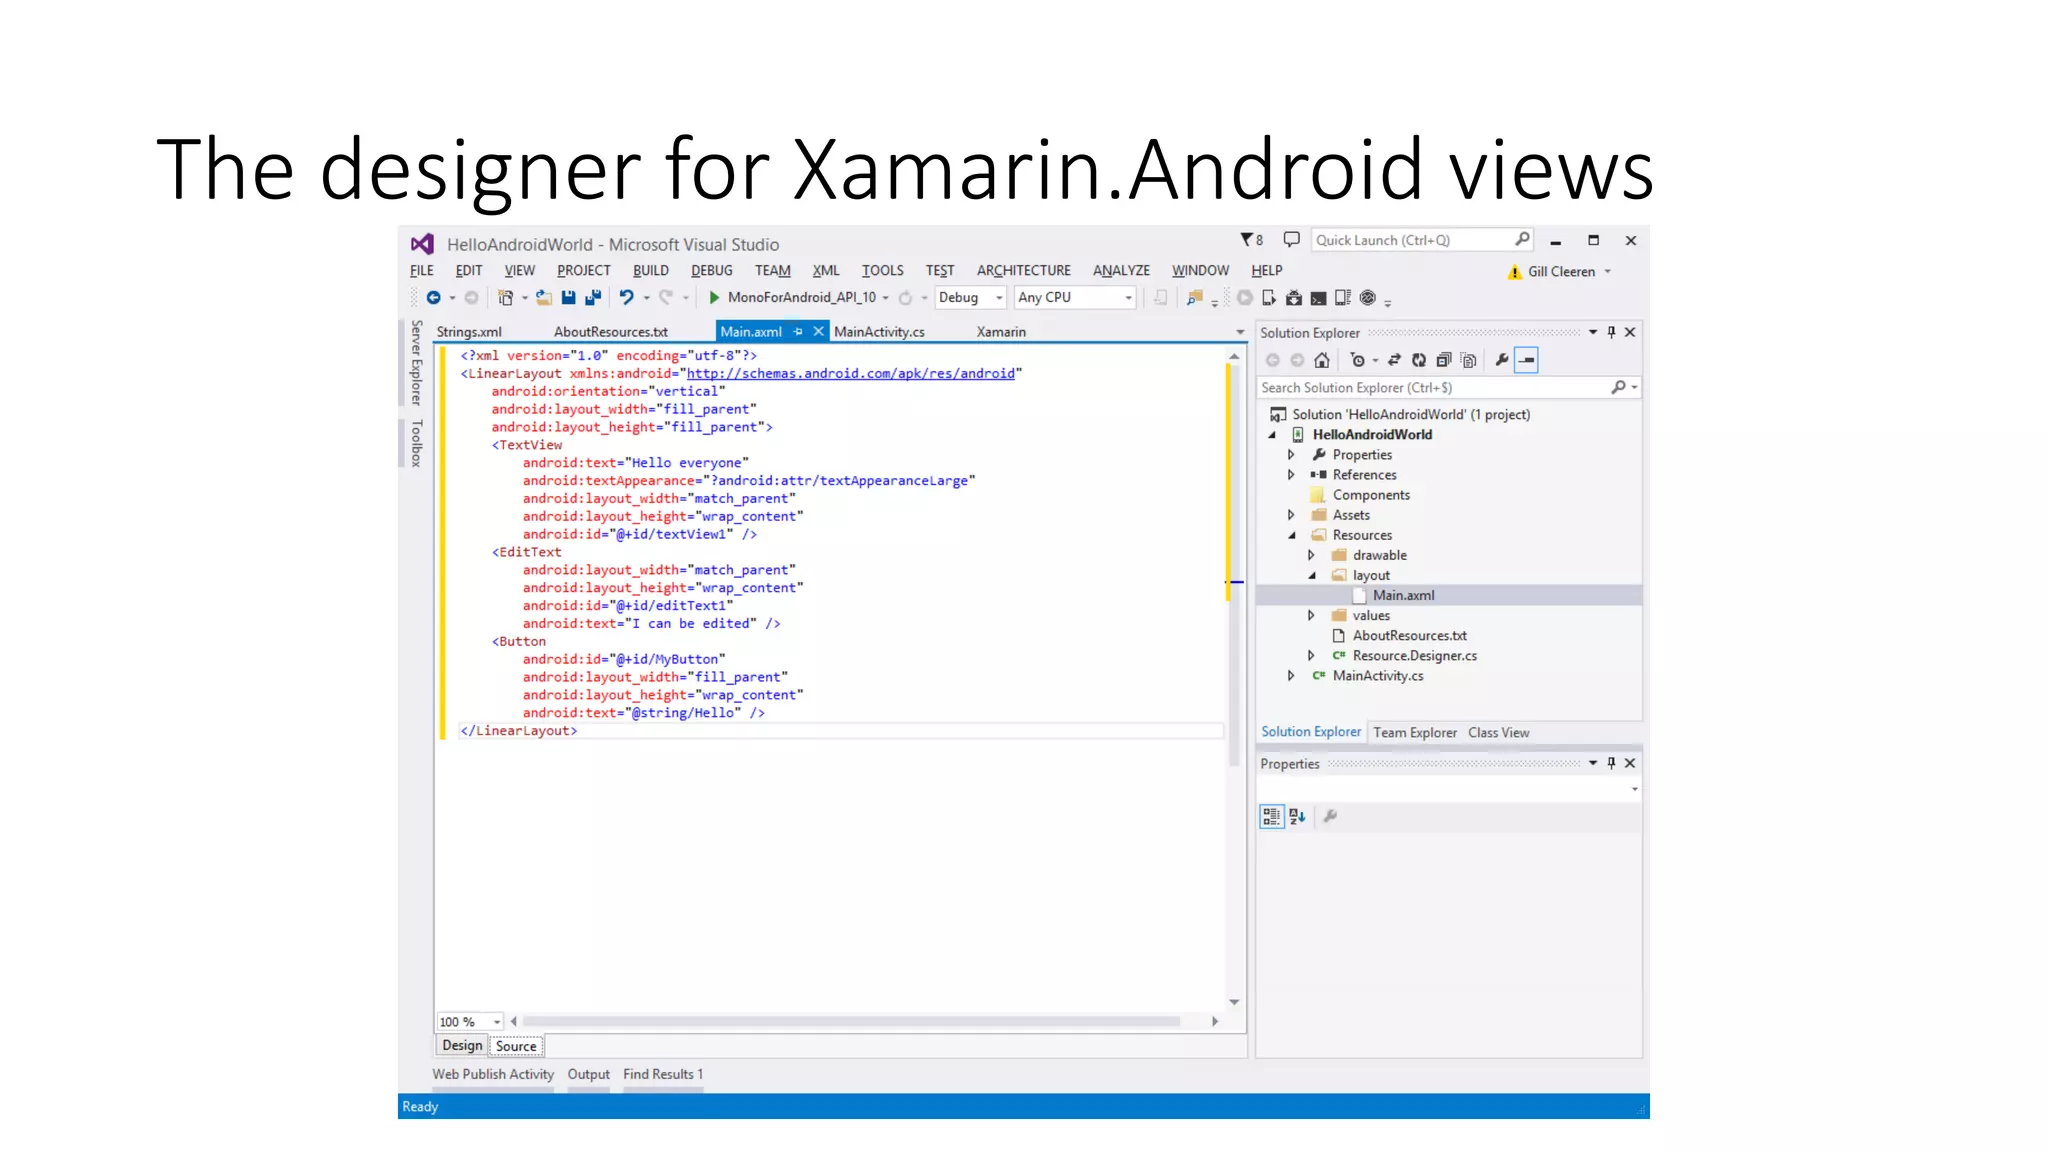This screenshot has height=1152, width=2048.
Task: Close the Main.axml tab
Action: click(x=818, y=332)
